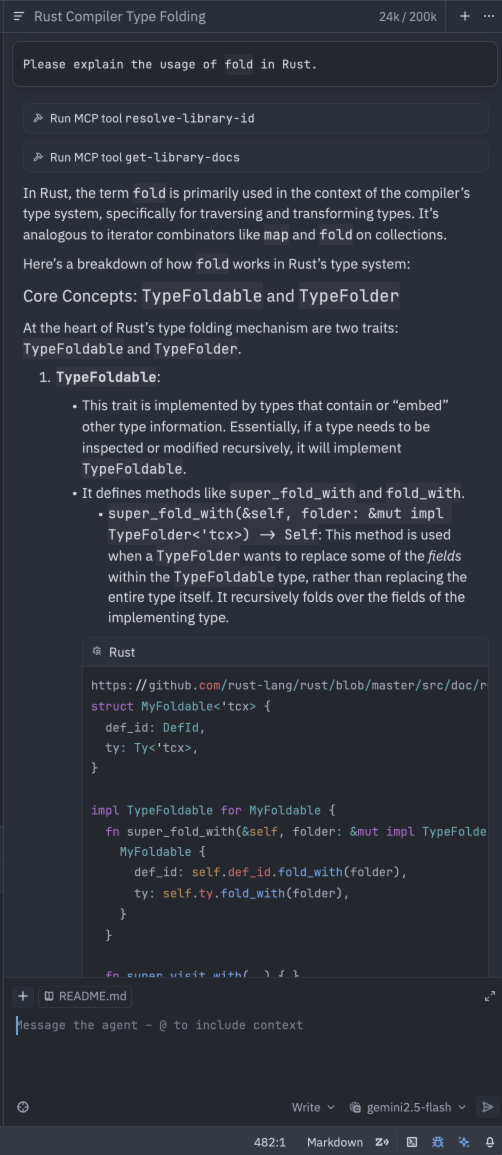This screenshot has height=1155, width=502.
Task: Expand the message editor to full size
Action: 489,997
